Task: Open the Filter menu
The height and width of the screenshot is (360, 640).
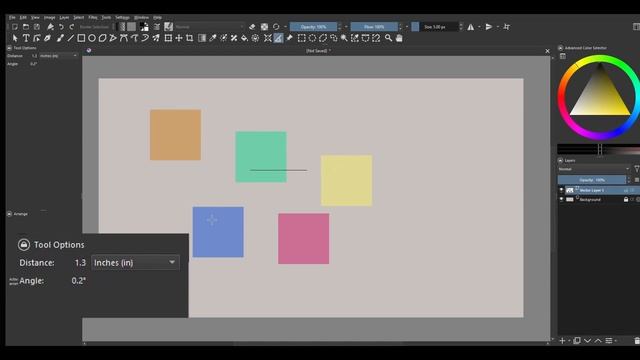Action: (x=93, y=18)
